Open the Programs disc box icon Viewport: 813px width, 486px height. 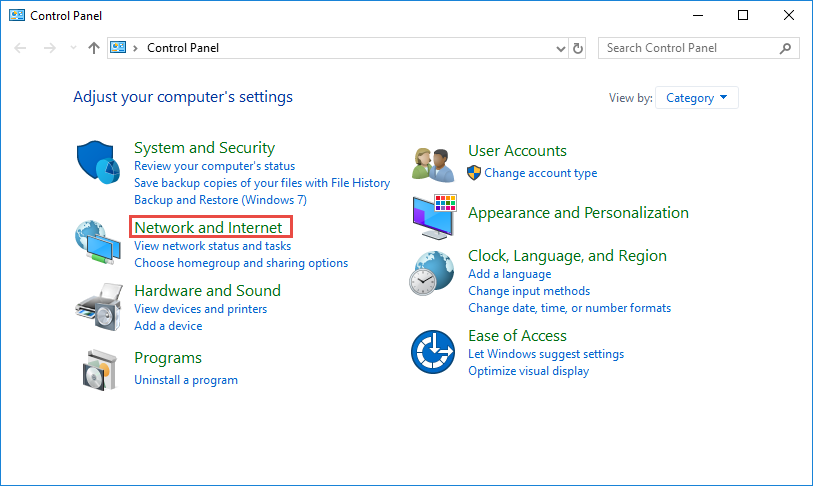point(98,369)
